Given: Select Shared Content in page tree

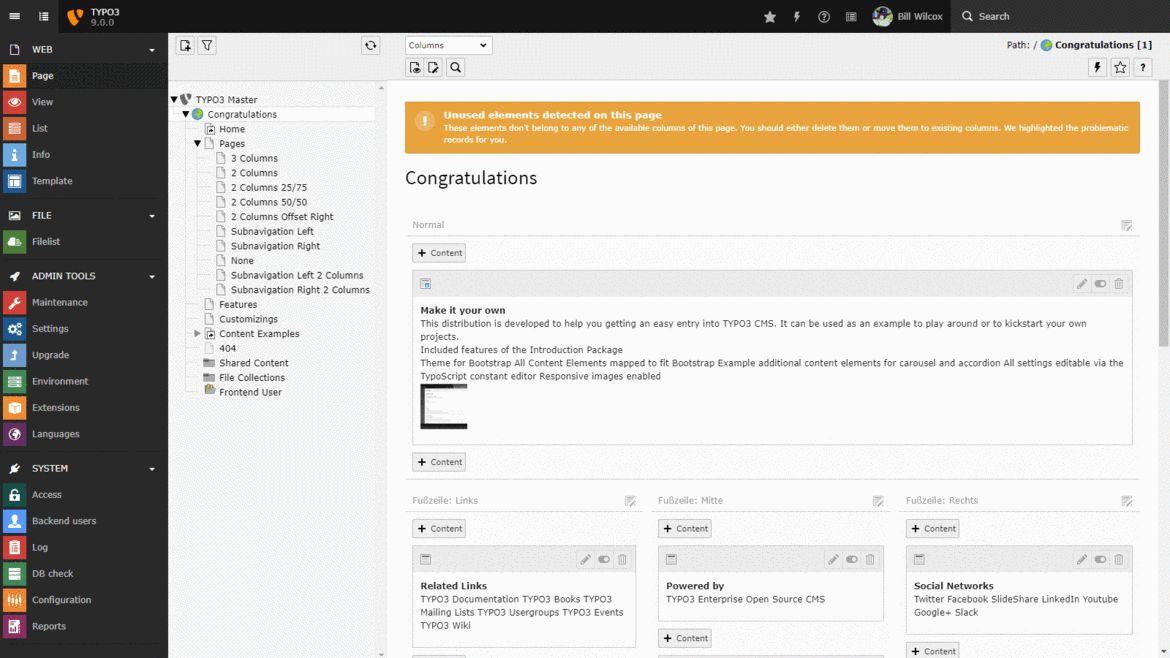Looking at the screenshot, I should click(254, 363).
